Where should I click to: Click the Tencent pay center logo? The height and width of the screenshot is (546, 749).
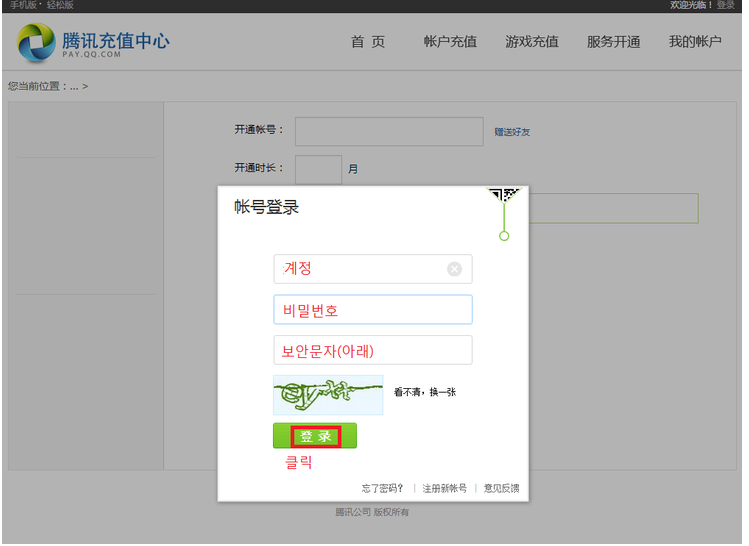pyautogui.click(x=93, y=43)
